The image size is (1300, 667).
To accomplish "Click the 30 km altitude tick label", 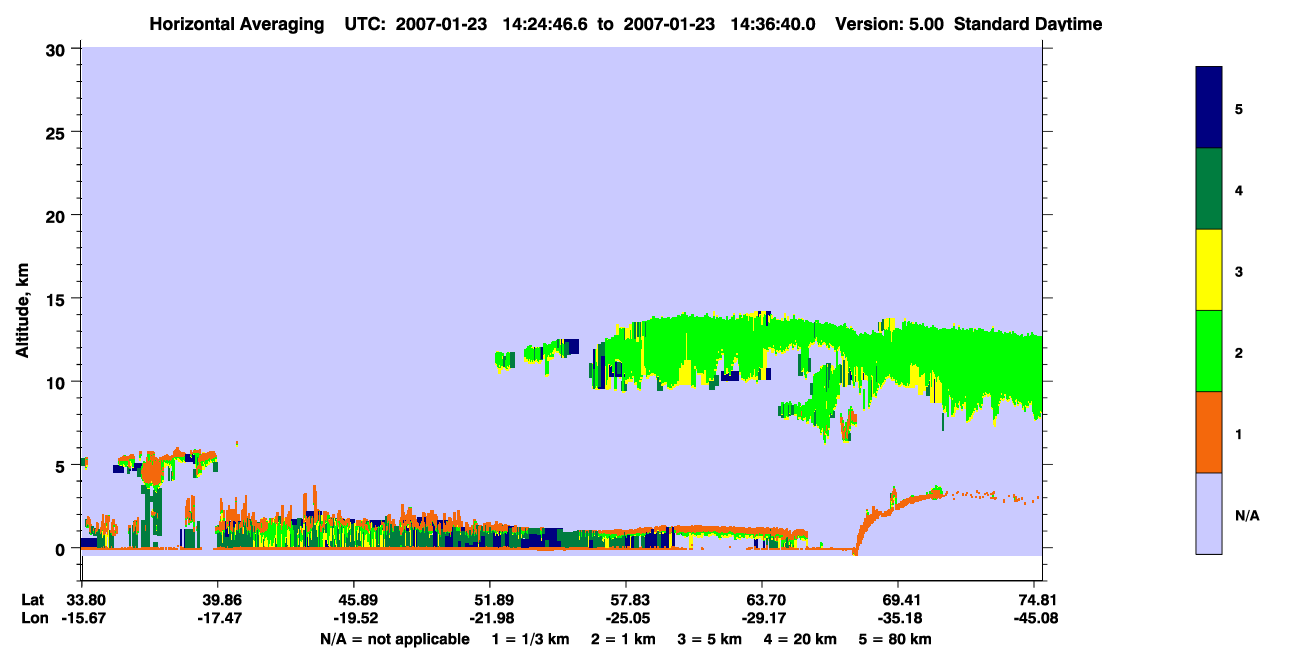I will 57,49.
